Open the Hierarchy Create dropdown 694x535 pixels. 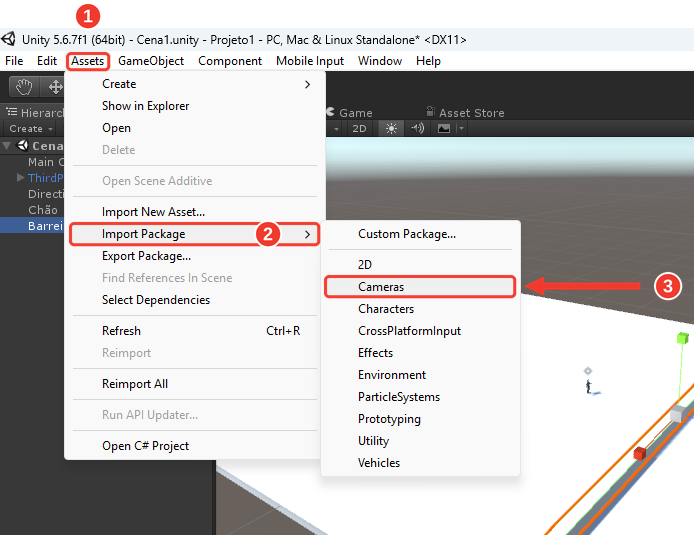pos(31,129)
